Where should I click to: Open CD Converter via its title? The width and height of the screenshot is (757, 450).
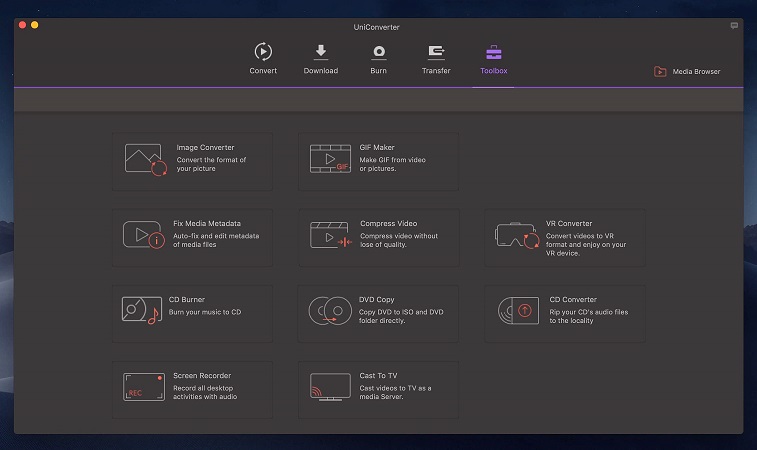(573, 299)
